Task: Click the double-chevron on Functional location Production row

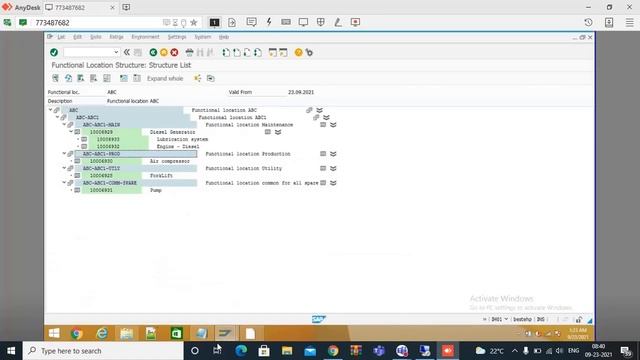Action: coord(333,154)
